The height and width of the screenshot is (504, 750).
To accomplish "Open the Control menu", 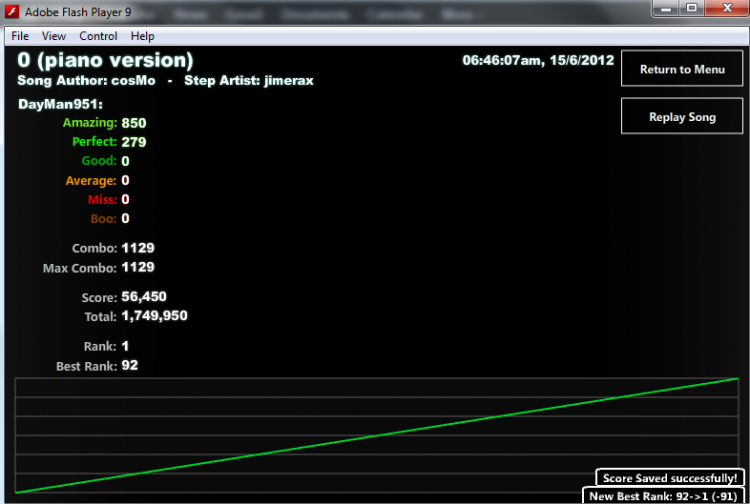I will pyautogui.click(x=98, y=36).
